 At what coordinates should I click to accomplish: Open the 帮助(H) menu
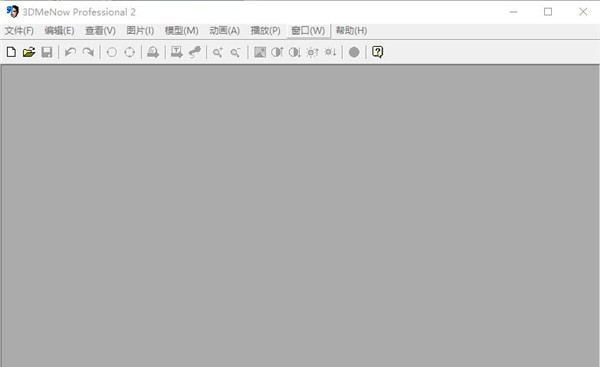351,31
